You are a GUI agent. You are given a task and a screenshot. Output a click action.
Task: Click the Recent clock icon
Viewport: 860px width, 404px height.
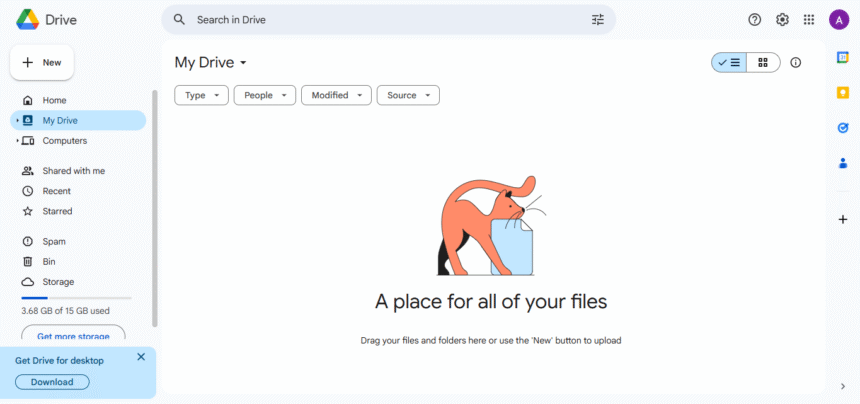click(27, 191)
